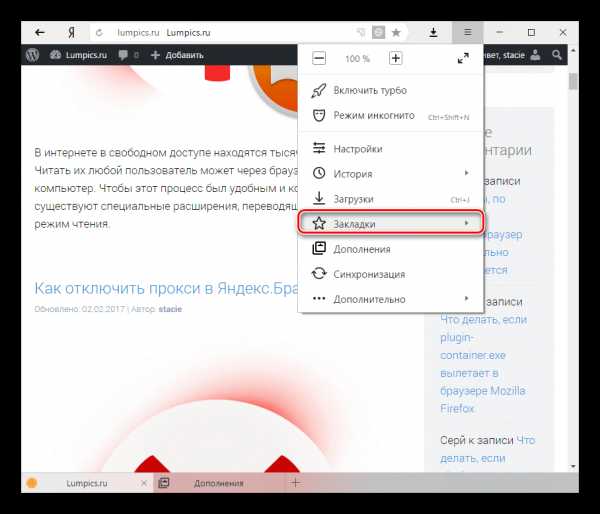Click the orange favicon of Lumpics.ru tab

[32, 483]
